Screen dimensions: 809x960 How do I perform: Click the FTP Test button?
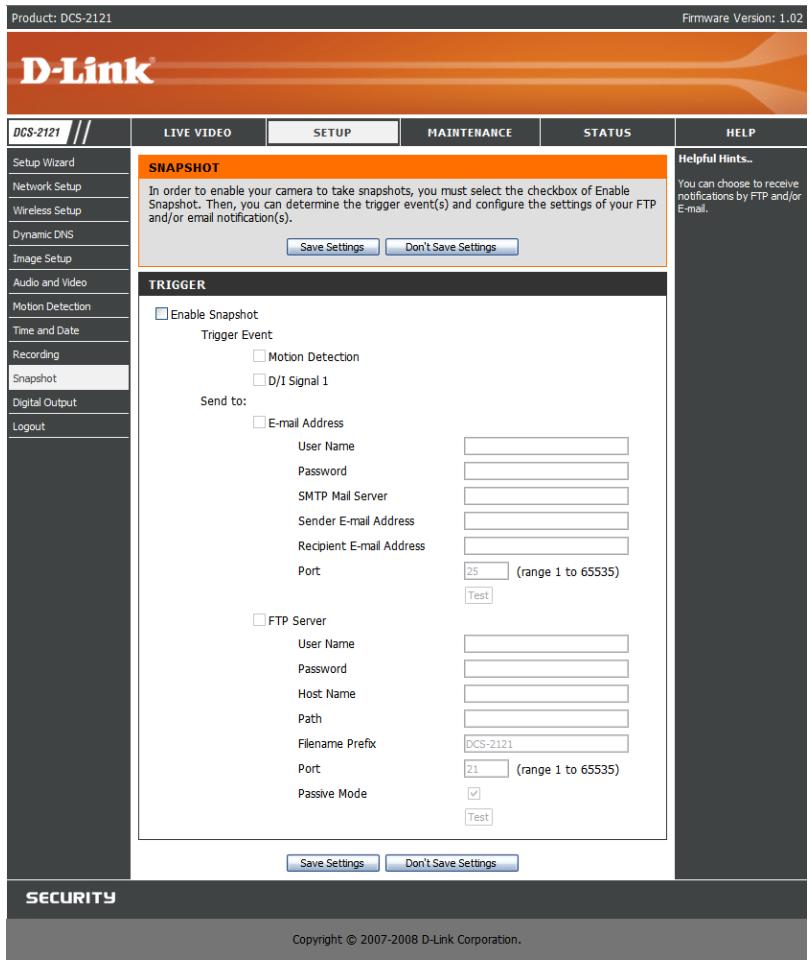[x=478, y=817]
